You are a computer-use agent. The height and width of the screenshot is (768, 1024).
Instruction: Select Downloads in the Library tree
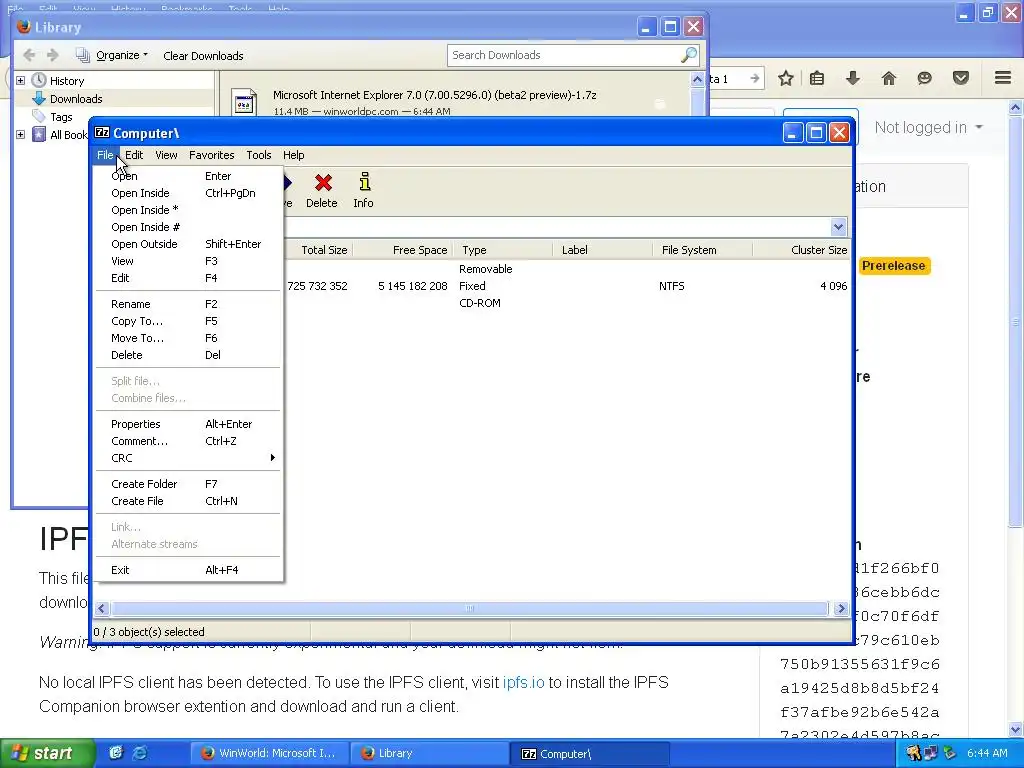pyautogui.click(x=76, y=99)
